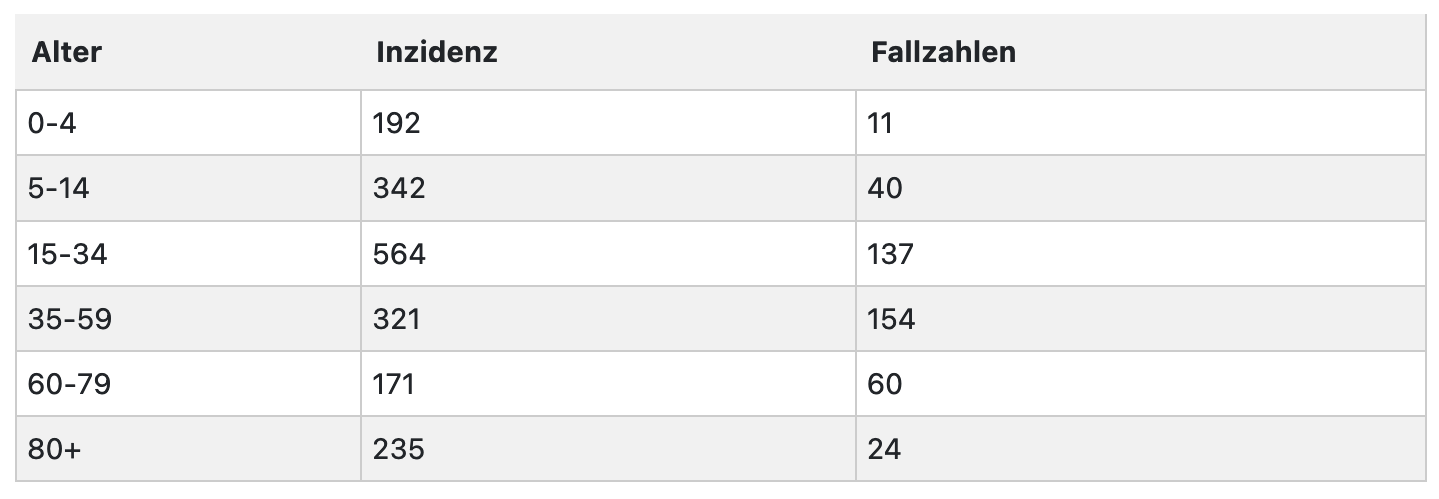Select the 60-79 age group cell

188,384
